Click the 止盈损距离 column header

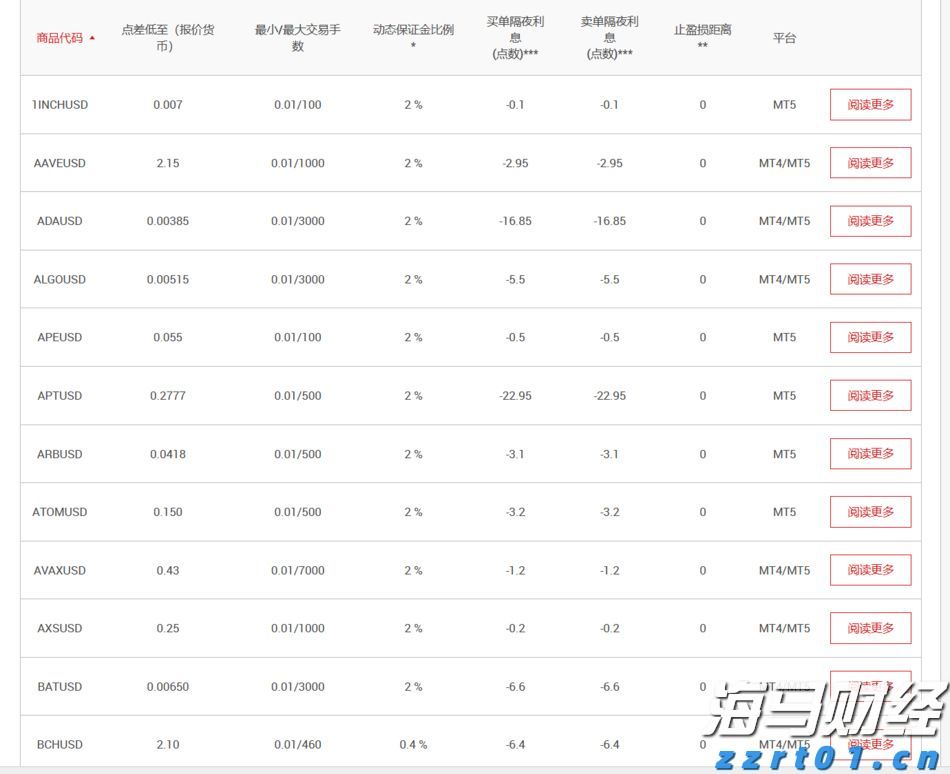pyautogui.click(x=702, y=36)
